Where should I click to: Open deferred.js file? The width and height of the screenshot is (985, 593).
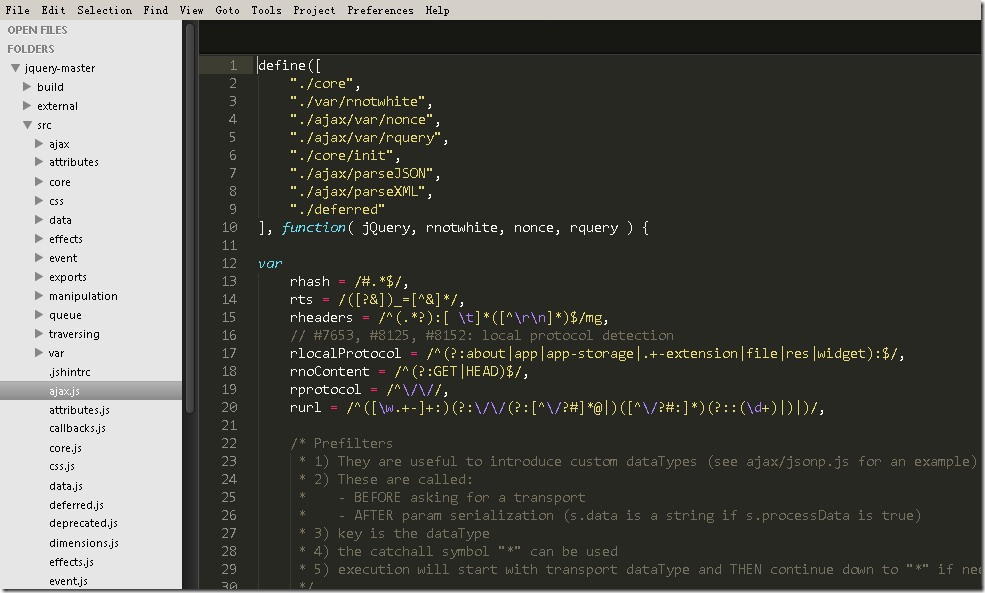pyautogui.click(x=76, y=505)
